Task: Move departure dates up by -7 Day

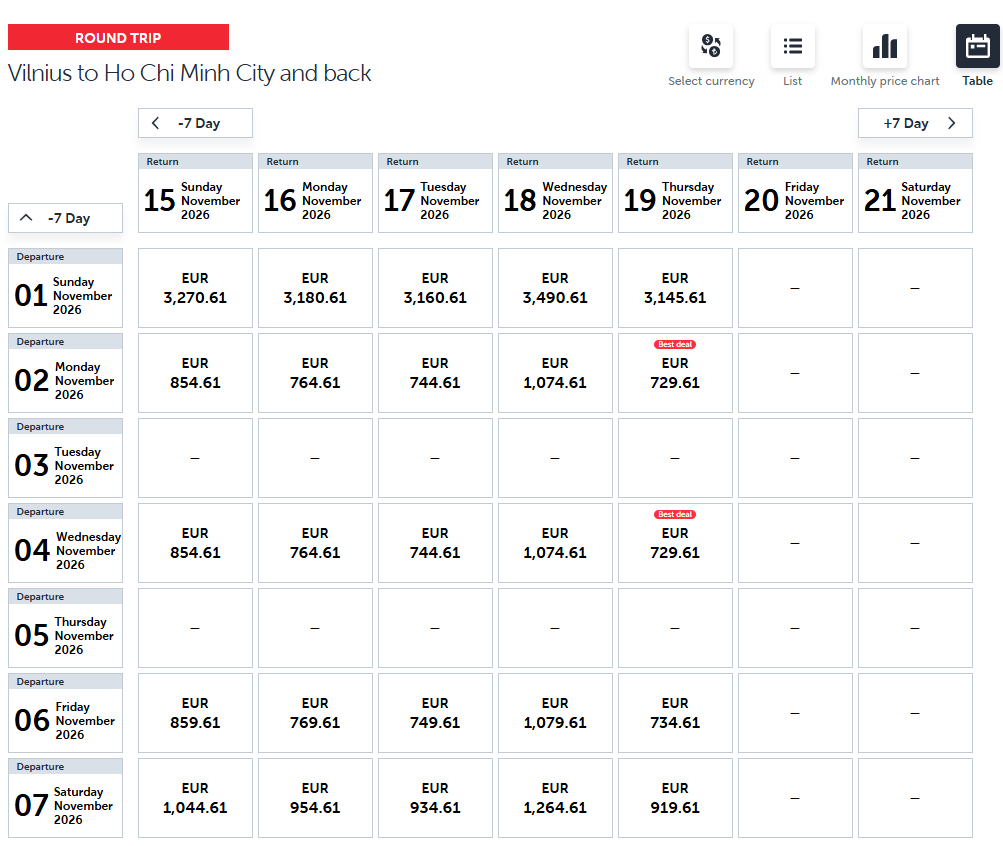Action: click(x=65, y=218)
